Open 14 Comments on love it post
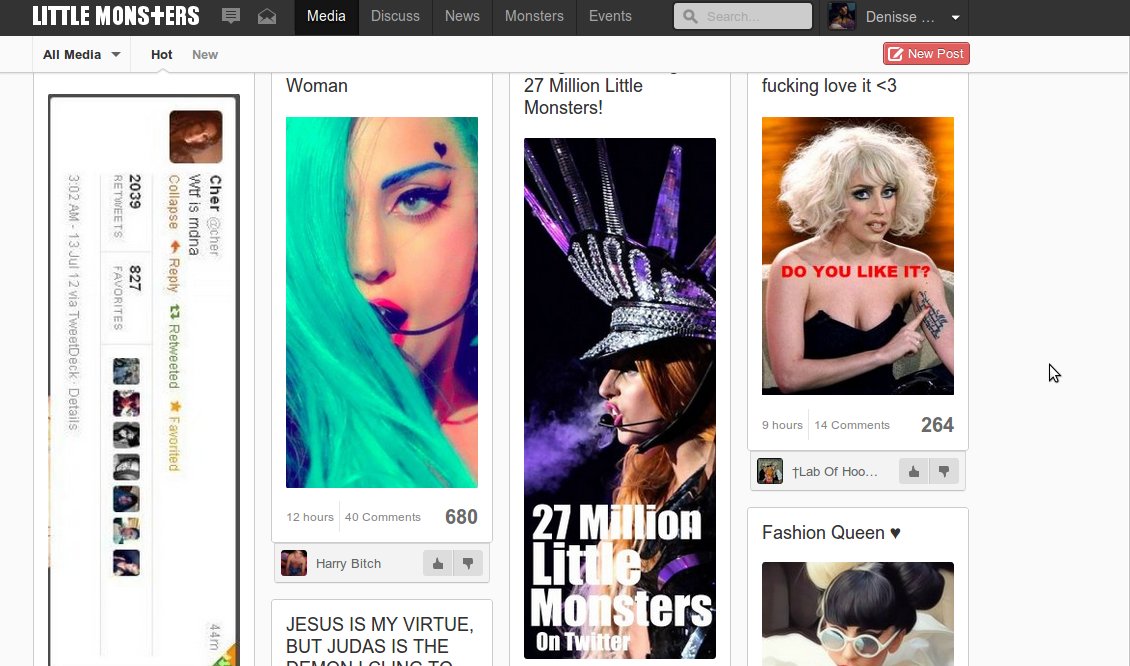This screenshot has width=1130, height=666. tap(852, 425)
